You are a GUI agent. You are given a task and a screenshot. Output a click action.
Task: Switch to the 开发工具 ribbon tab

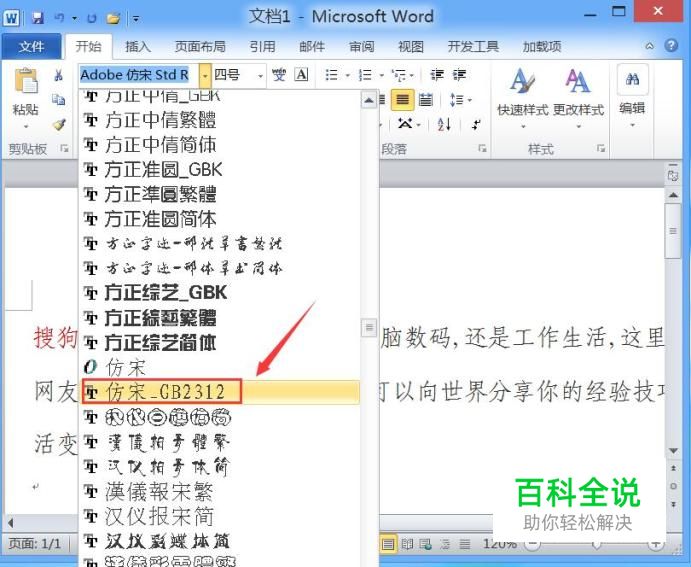(473, 46)
